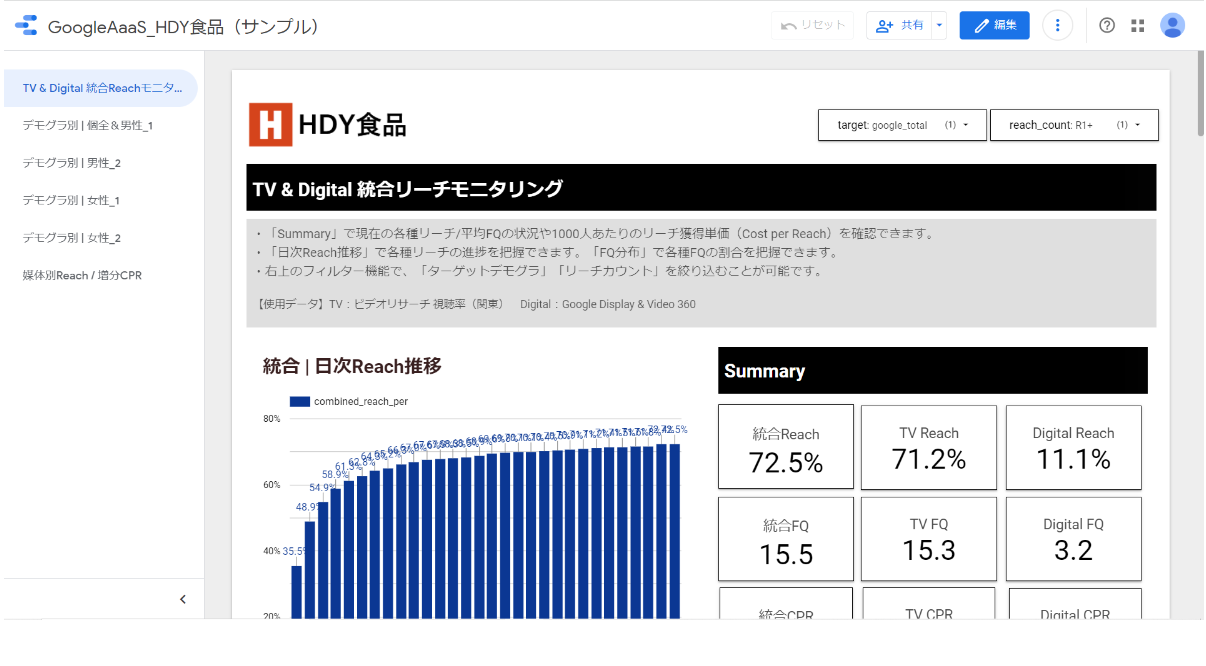Go to デモグラ別 | 個全＆男性_1 page
Viewport: 1206px width, 666px height.
(x=88, y=125)
